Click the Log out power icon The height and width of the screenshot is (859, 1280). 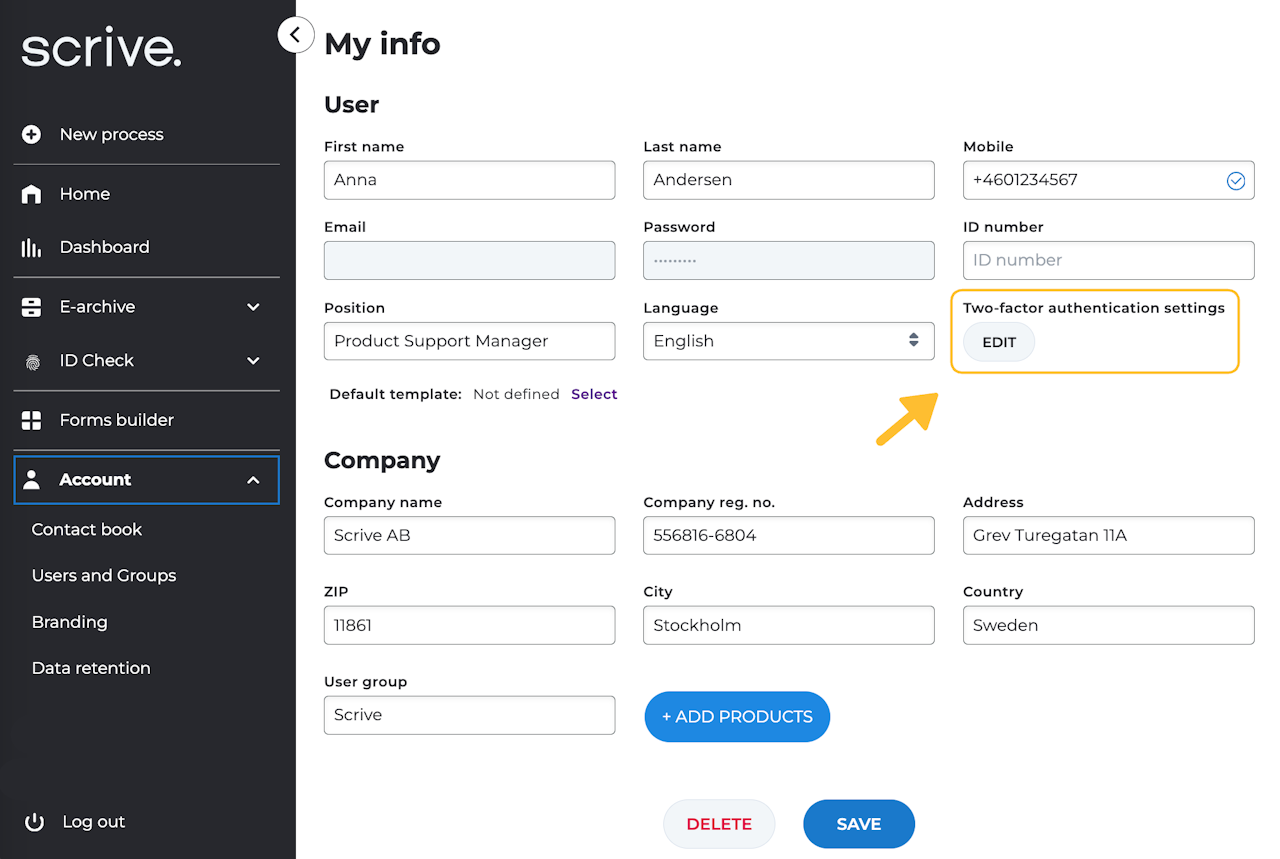coord(35,822)
